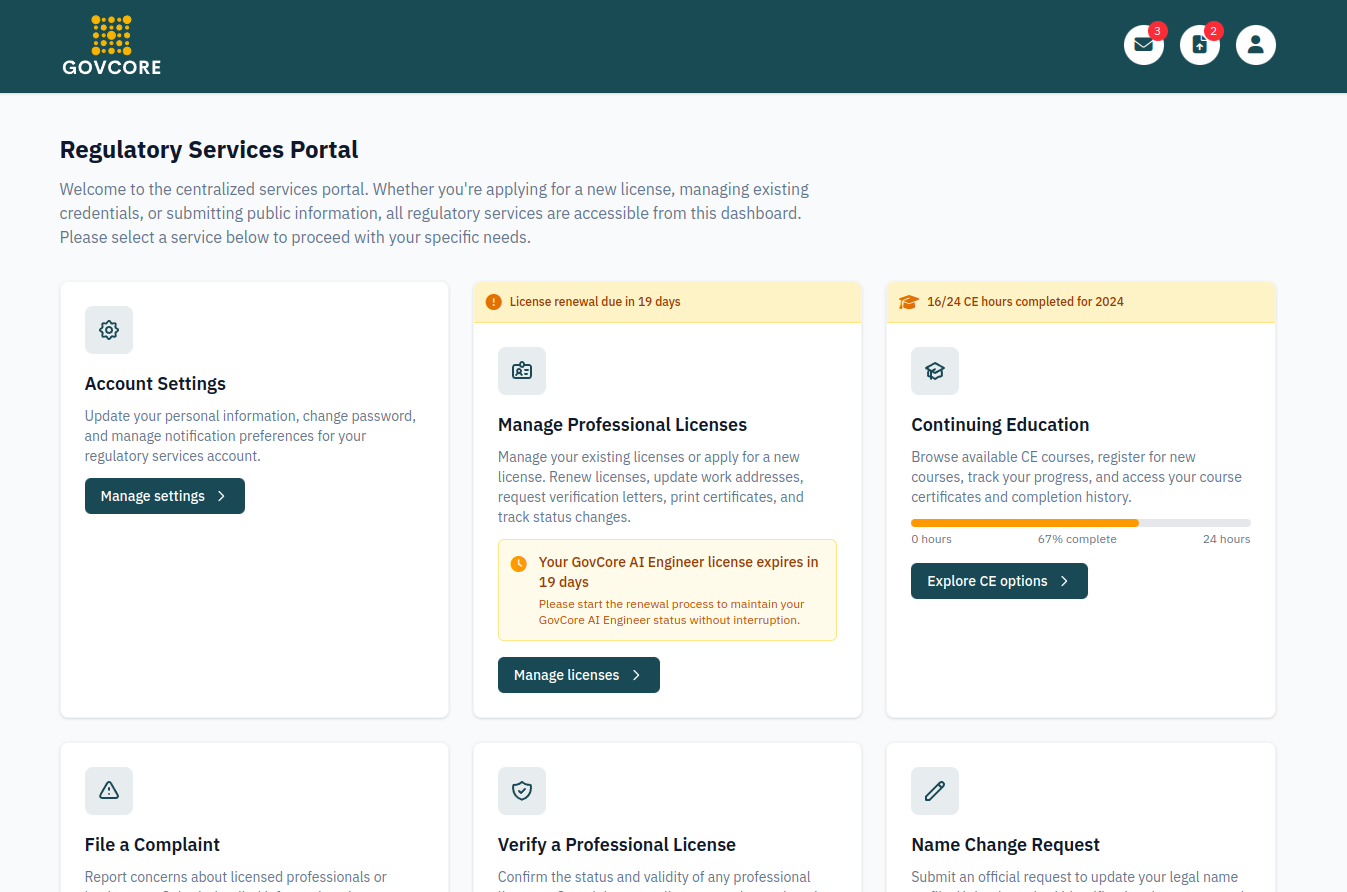
Task: Click the File a Complaint heading
Action: click(152, 845)
